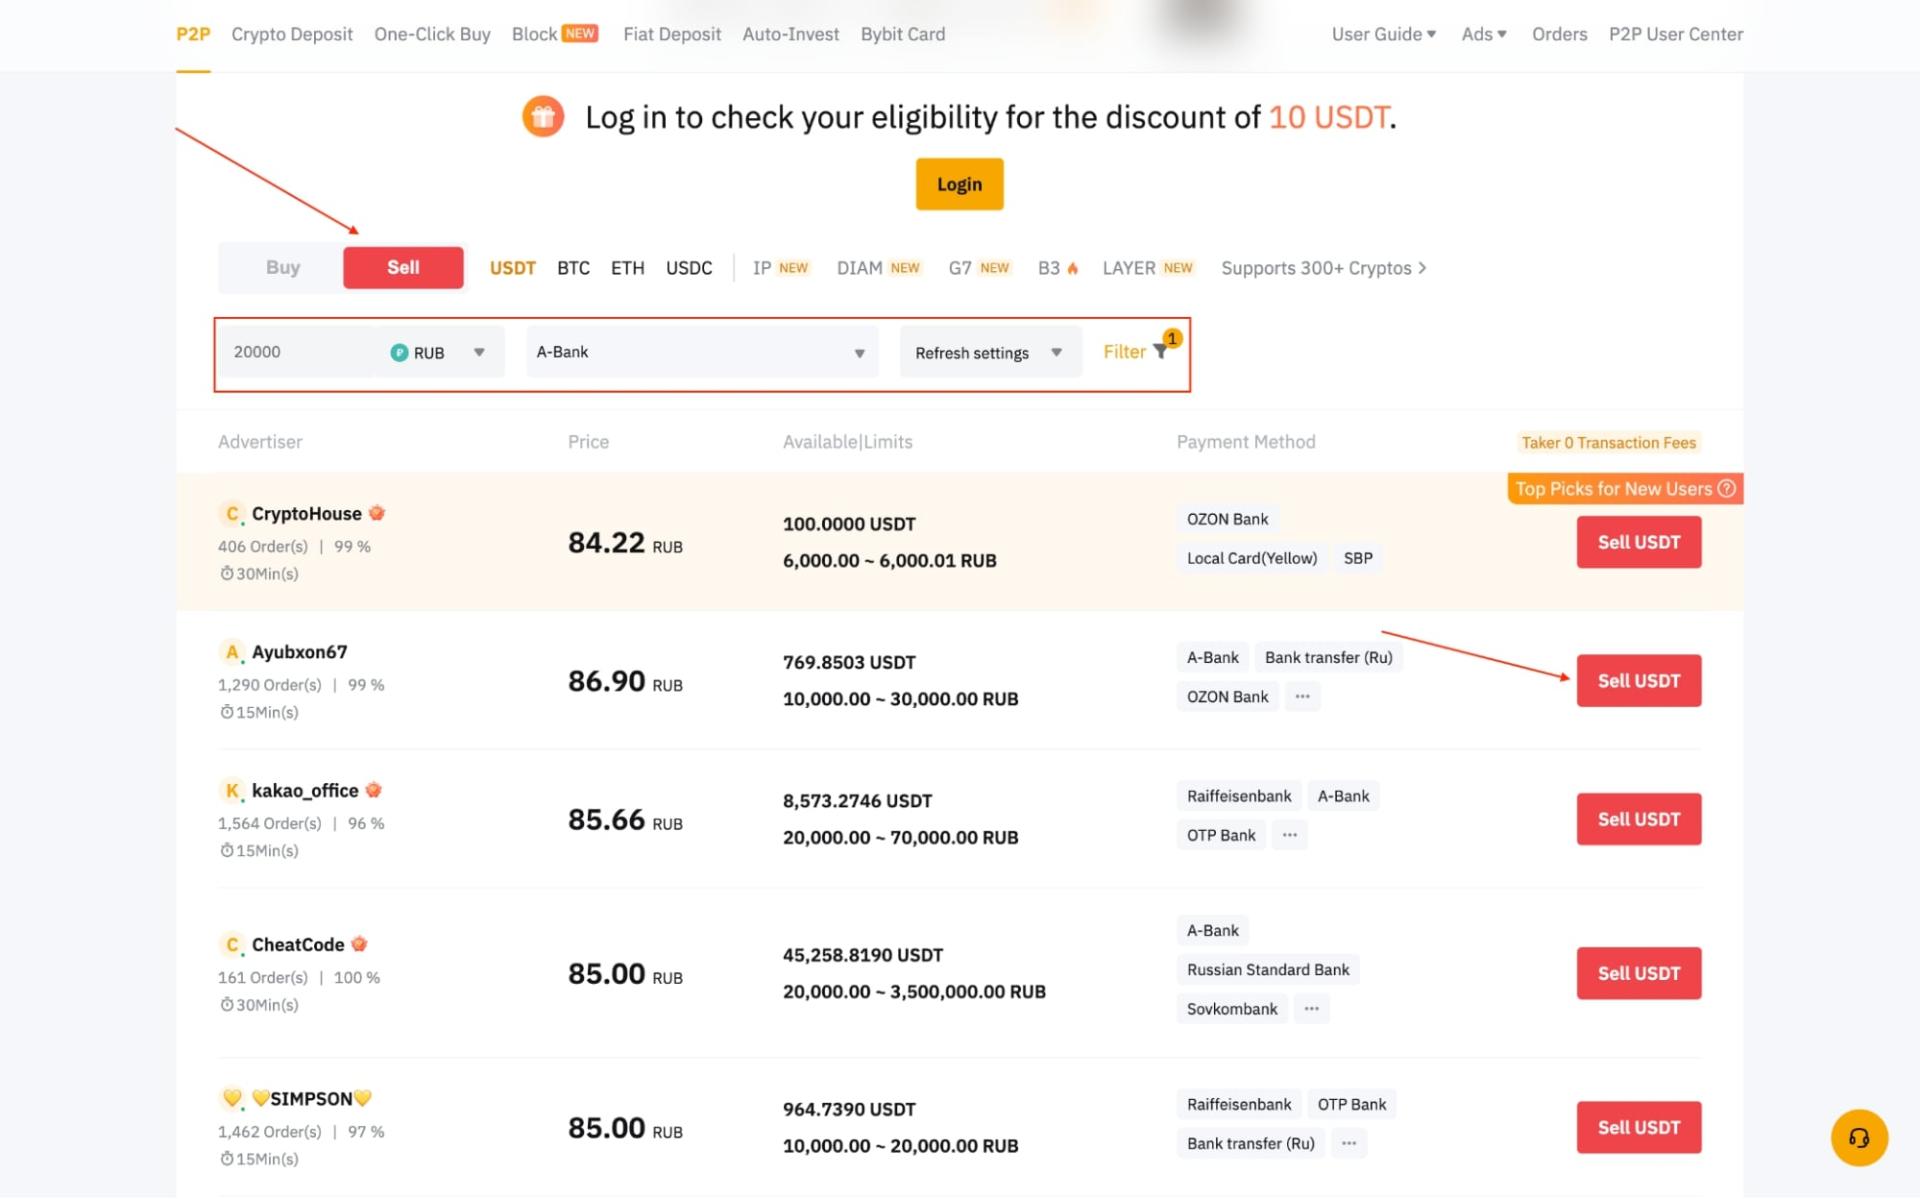Click the headset support chat icon
This screenshot has height=1199, width=1920.
tap(1858, 1137)
